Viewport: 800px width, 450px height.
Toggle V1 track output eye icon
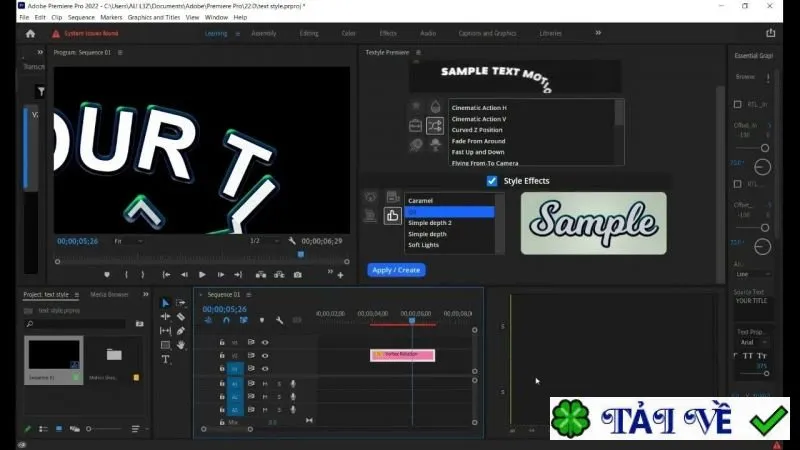point(265,368)
